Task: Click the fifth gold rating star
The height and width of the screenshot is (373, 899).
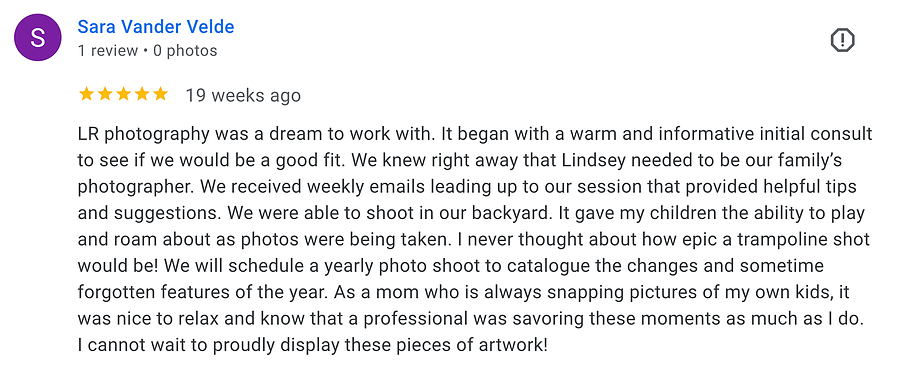Action: [161, 94]
